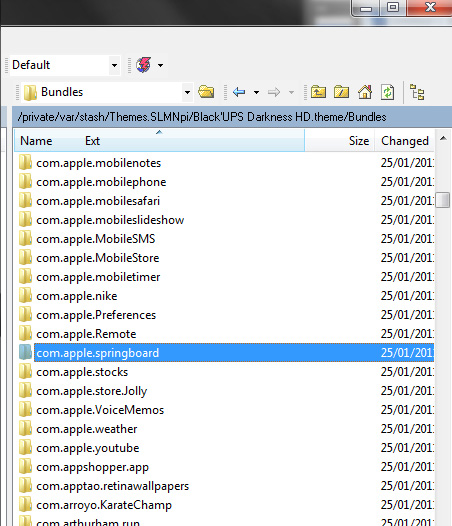Select the com.apple.mobilenotes folder
Viewport: 452px width, 526px height.
99,163
